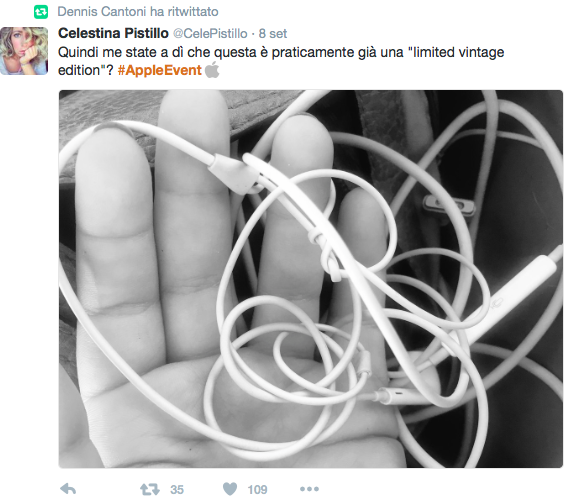Open the tweet permalink via "8 set"
Viewport: 570px width, 503px height.
point(273,33)
